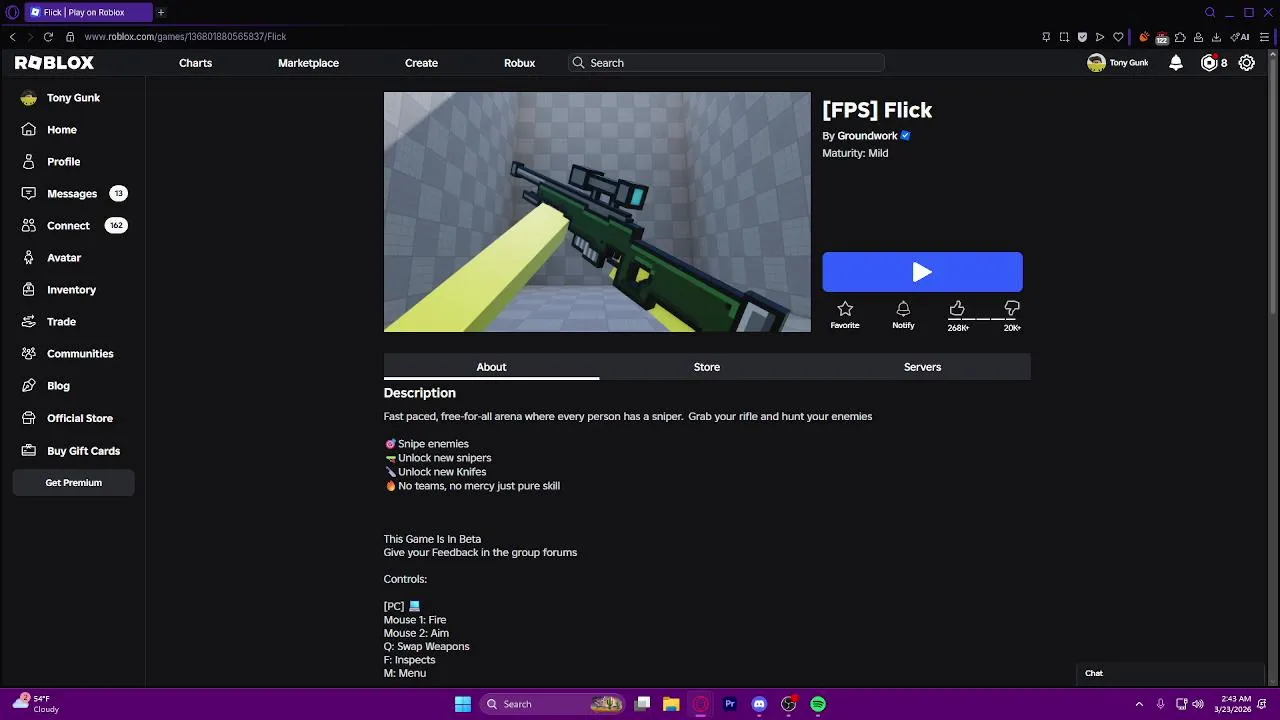Open Robux in Roblox navigation
This screenshot has height=720, width=1280.
[x=519, y=63]
